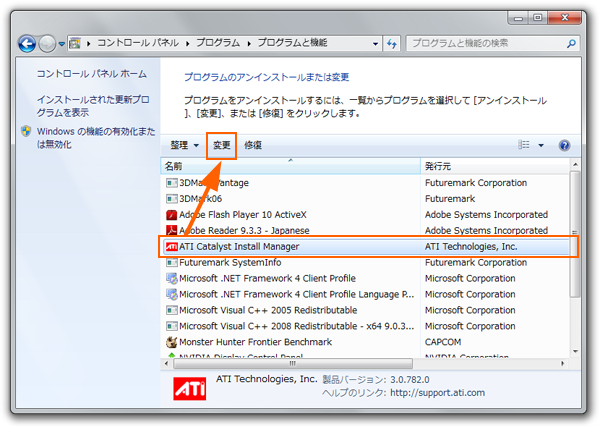The height and width of the screenshot is (427, 600).
Task: Click the refresh button beside address bar
Action: [x=391, y=44]
